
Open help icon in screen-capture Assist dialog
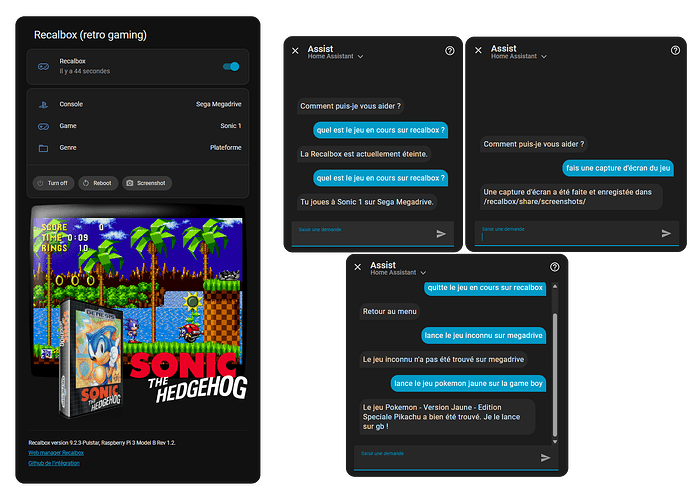click(x=675, y=50)
